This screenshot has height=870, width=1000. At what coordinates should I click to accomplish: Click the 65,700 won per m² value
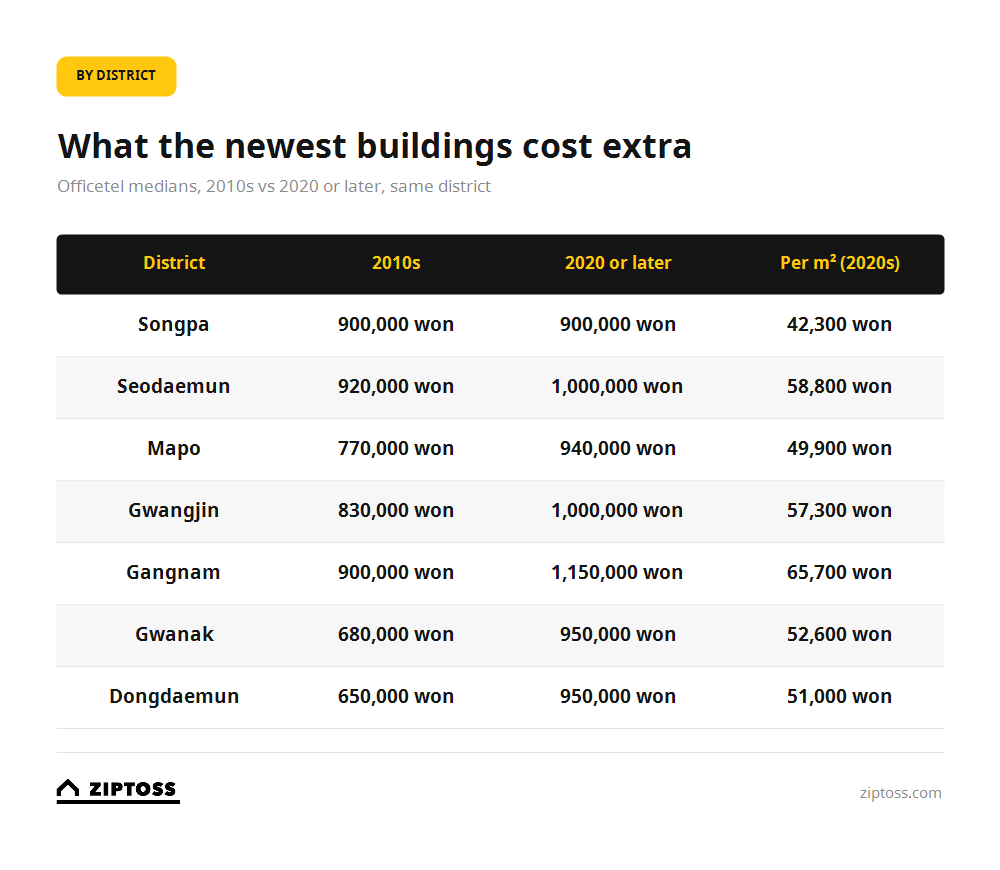pyautogui.click(x=839, y=573)
